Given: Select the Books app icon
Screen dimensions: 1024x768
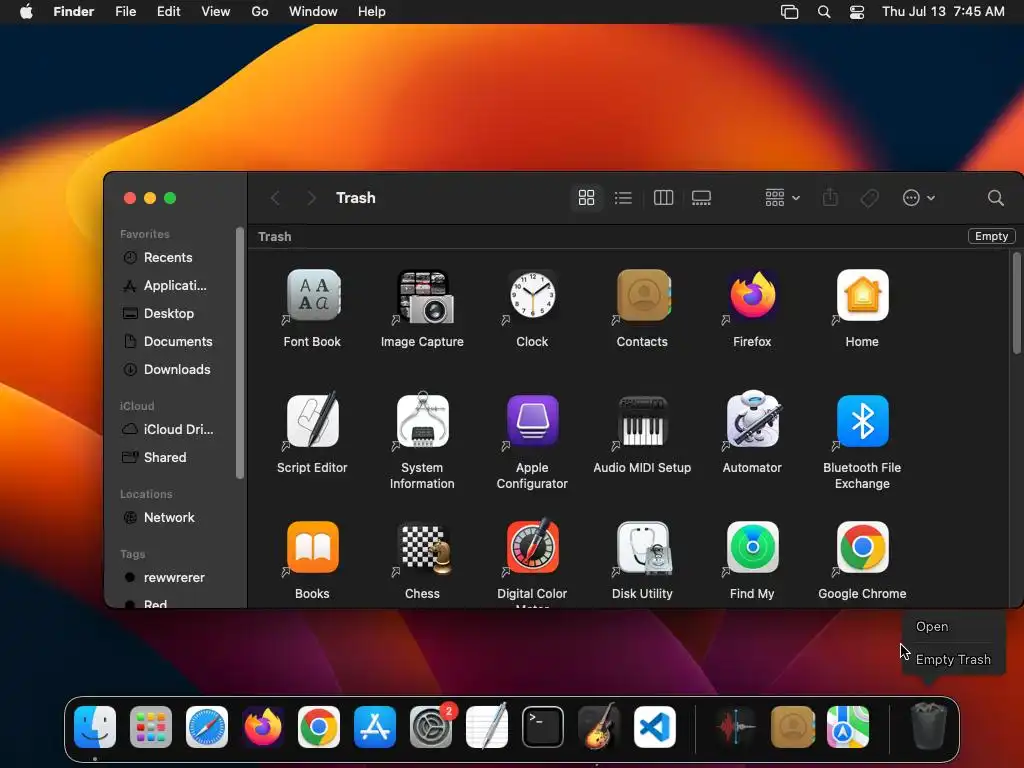Looking at the screenshot, I should (x=313, y=547).
